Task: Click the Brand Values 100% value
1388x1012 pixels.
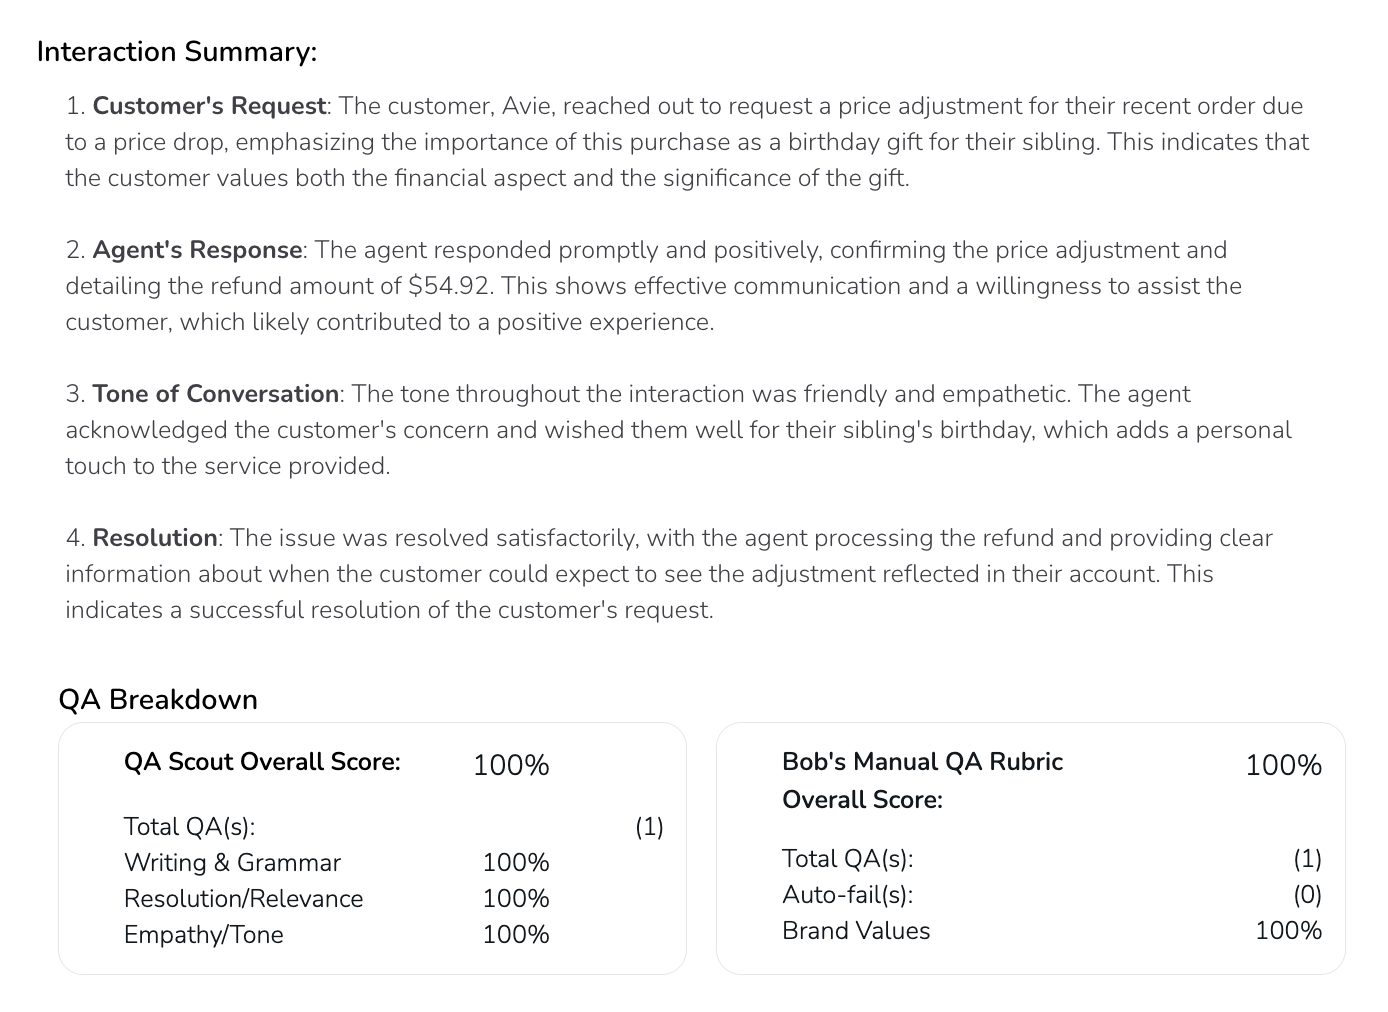Action: pyautogui.click(x=1288, y=931)
